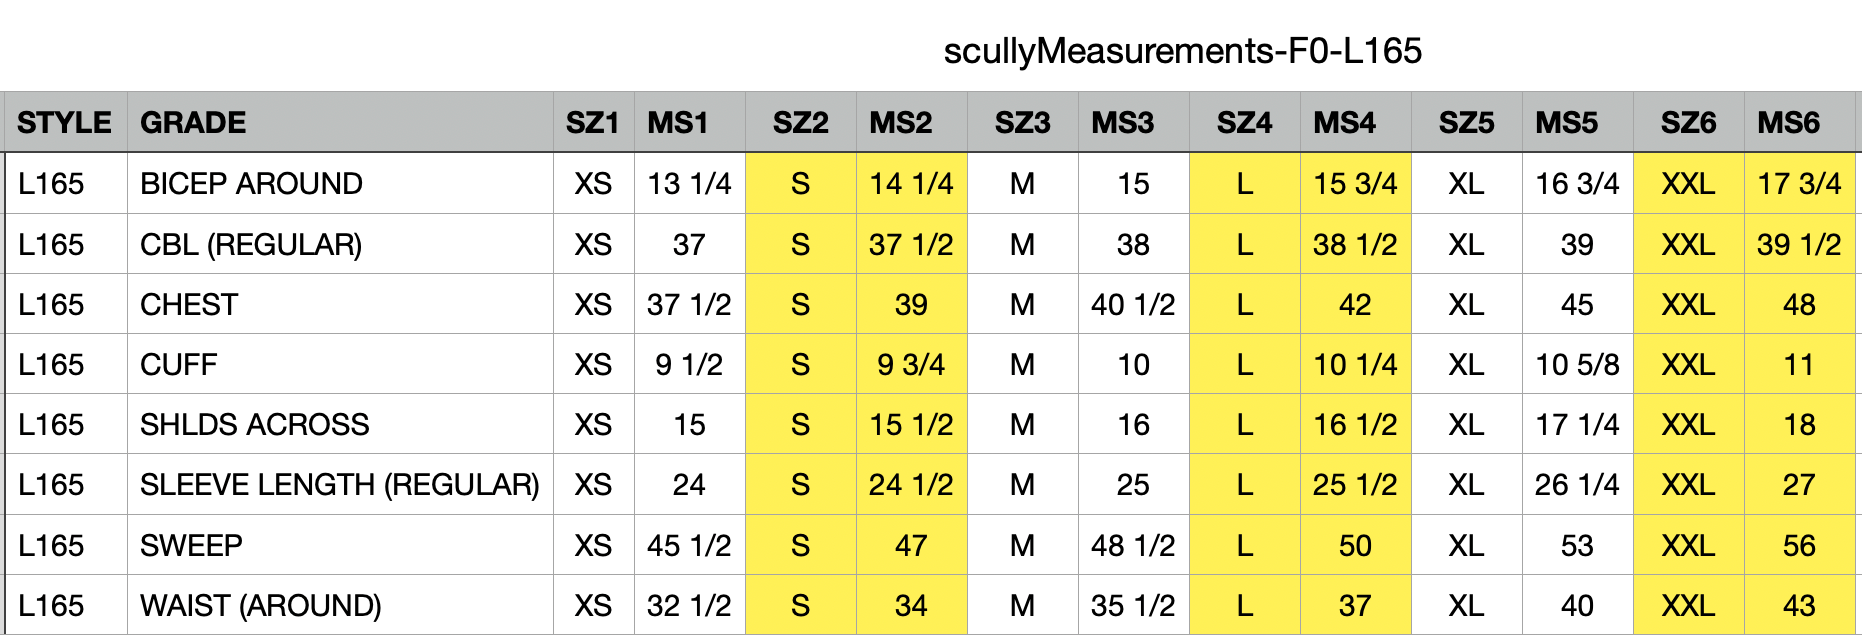Click the BICEP AROUND grade cell
The image size is (1862, 642).
(x=251, y=184)
